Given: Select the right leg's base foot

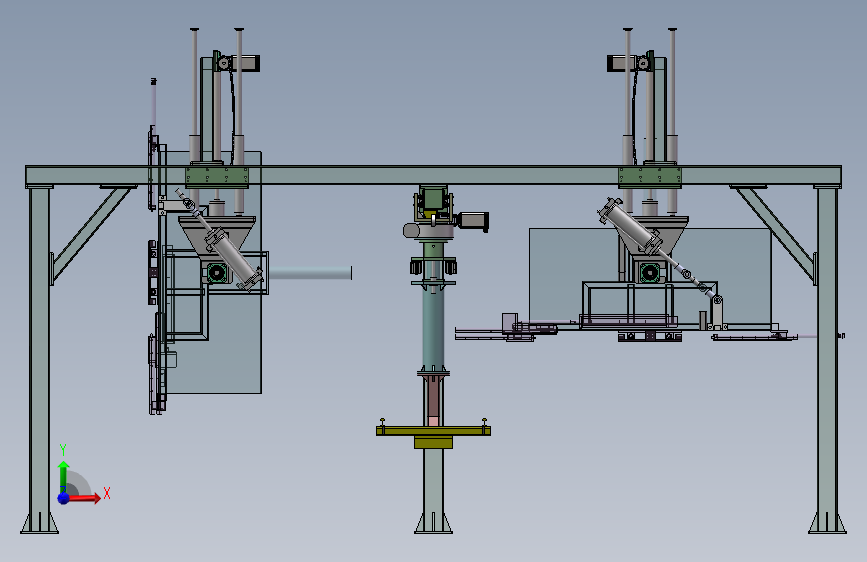Looking at the screenshot, I should (x=827, y=523).
